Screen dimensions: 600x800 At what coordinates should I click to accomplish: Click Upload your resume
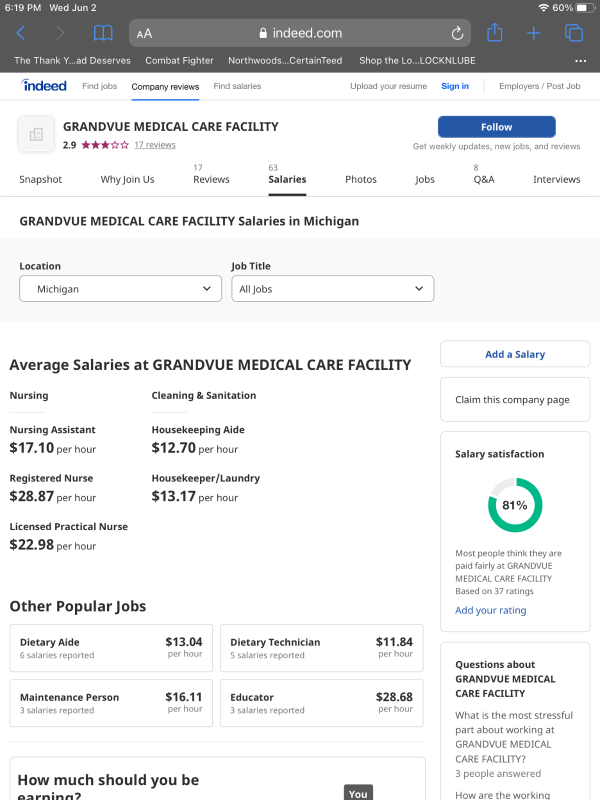(388, 86)
